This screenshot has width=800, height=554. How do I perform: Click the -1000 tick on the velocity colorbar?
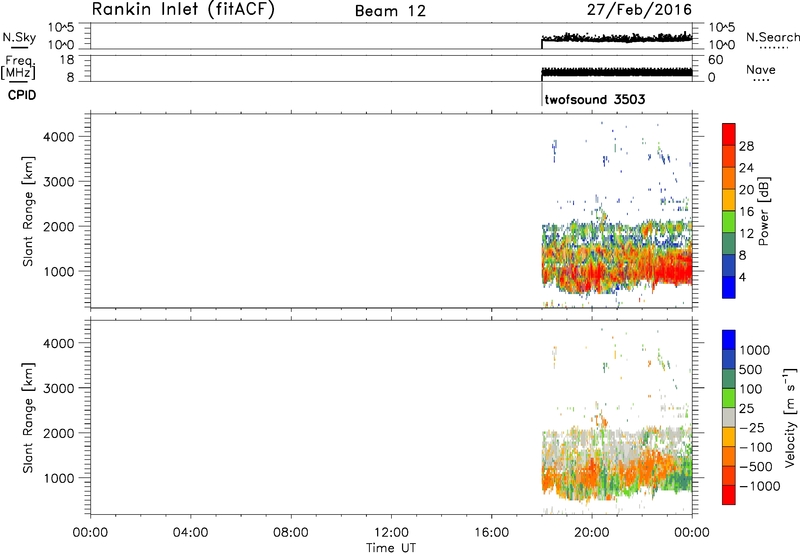(760, 486)
